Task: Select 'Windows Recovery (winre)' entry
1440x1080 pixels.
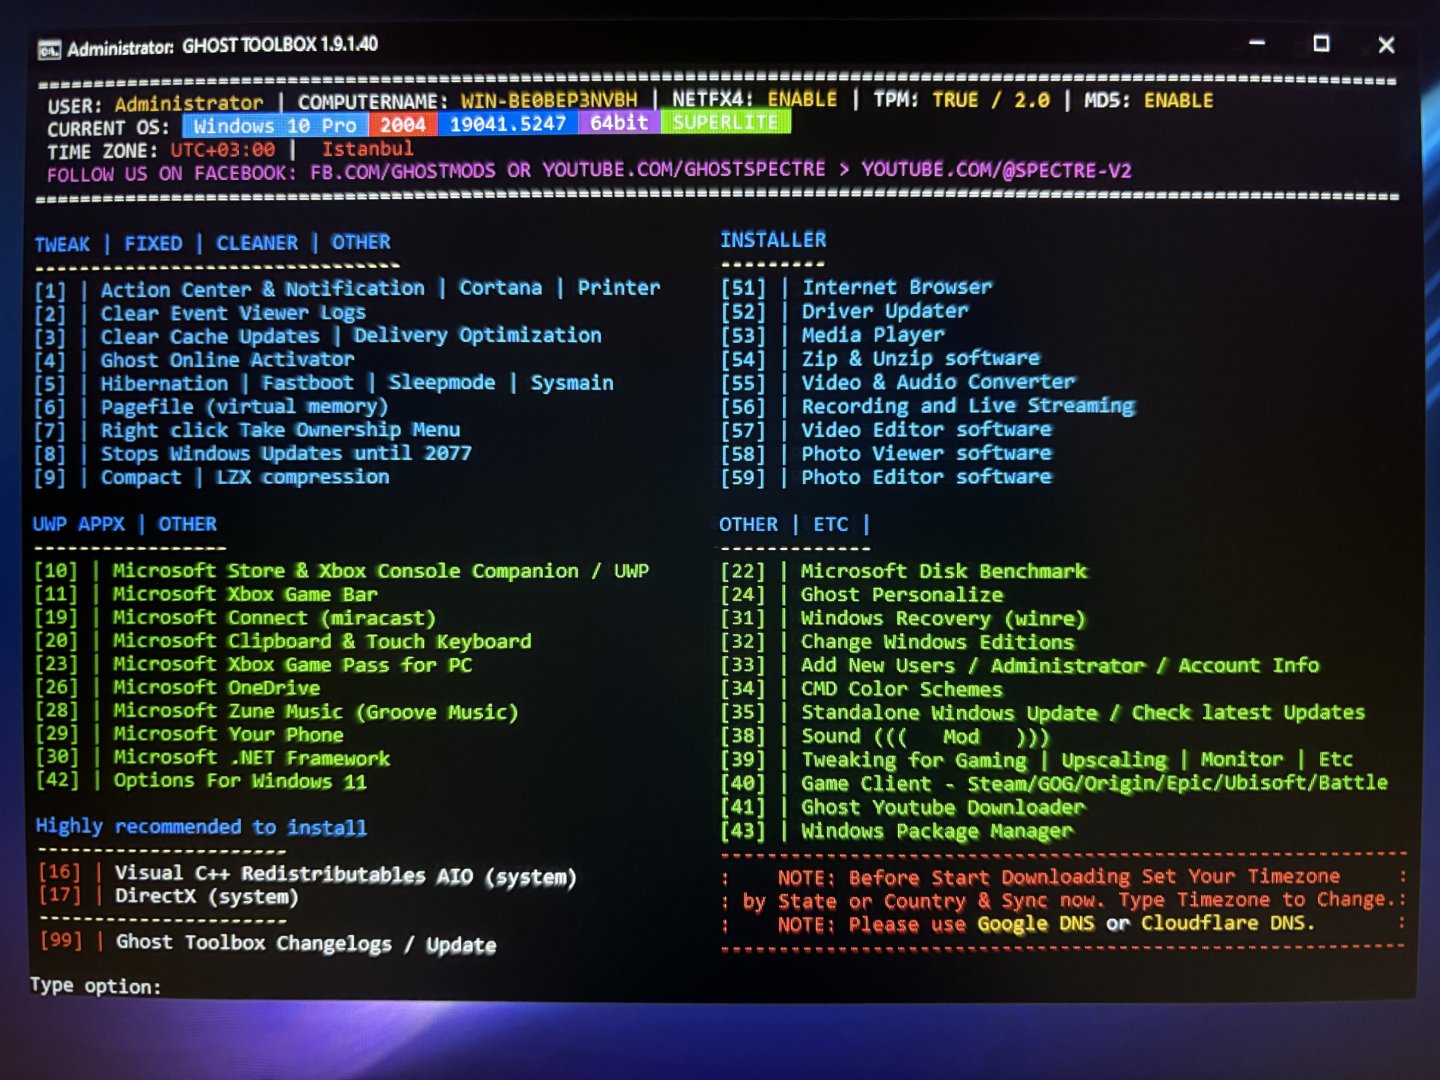Action: [943, 619]
